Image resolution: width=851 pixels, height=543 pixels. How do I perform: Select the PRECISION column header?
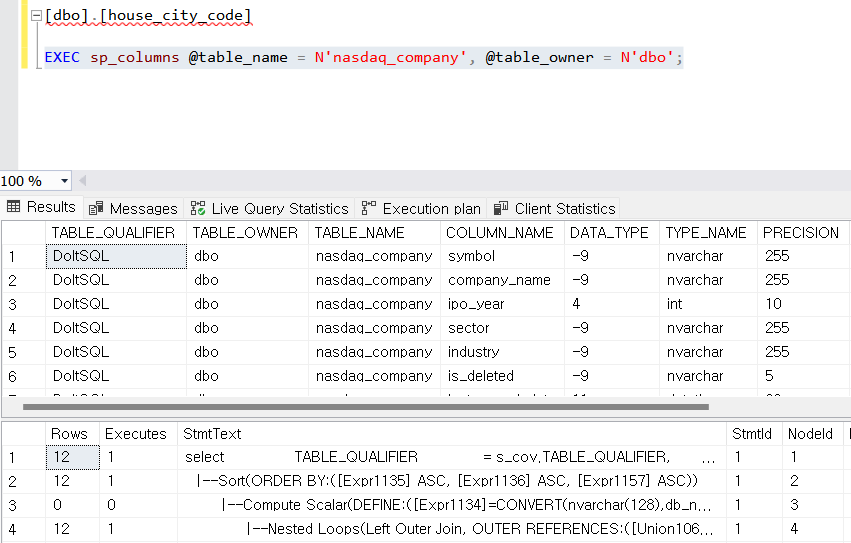(x=803, y=233)
